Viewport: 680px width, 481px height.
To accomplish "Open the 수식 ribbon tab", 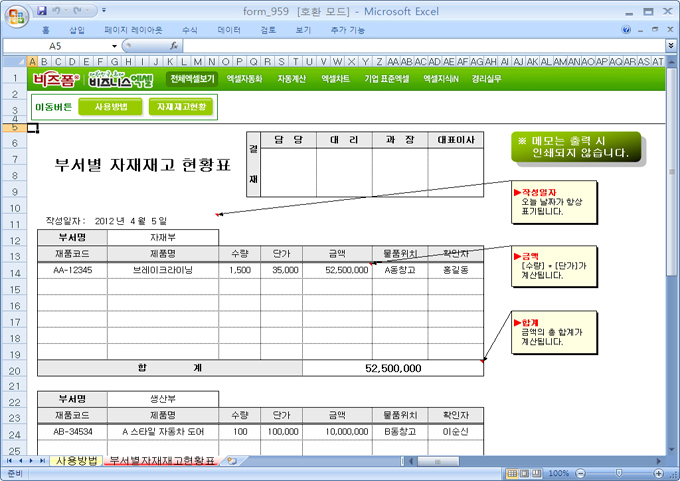I will [x=190, y=30].
